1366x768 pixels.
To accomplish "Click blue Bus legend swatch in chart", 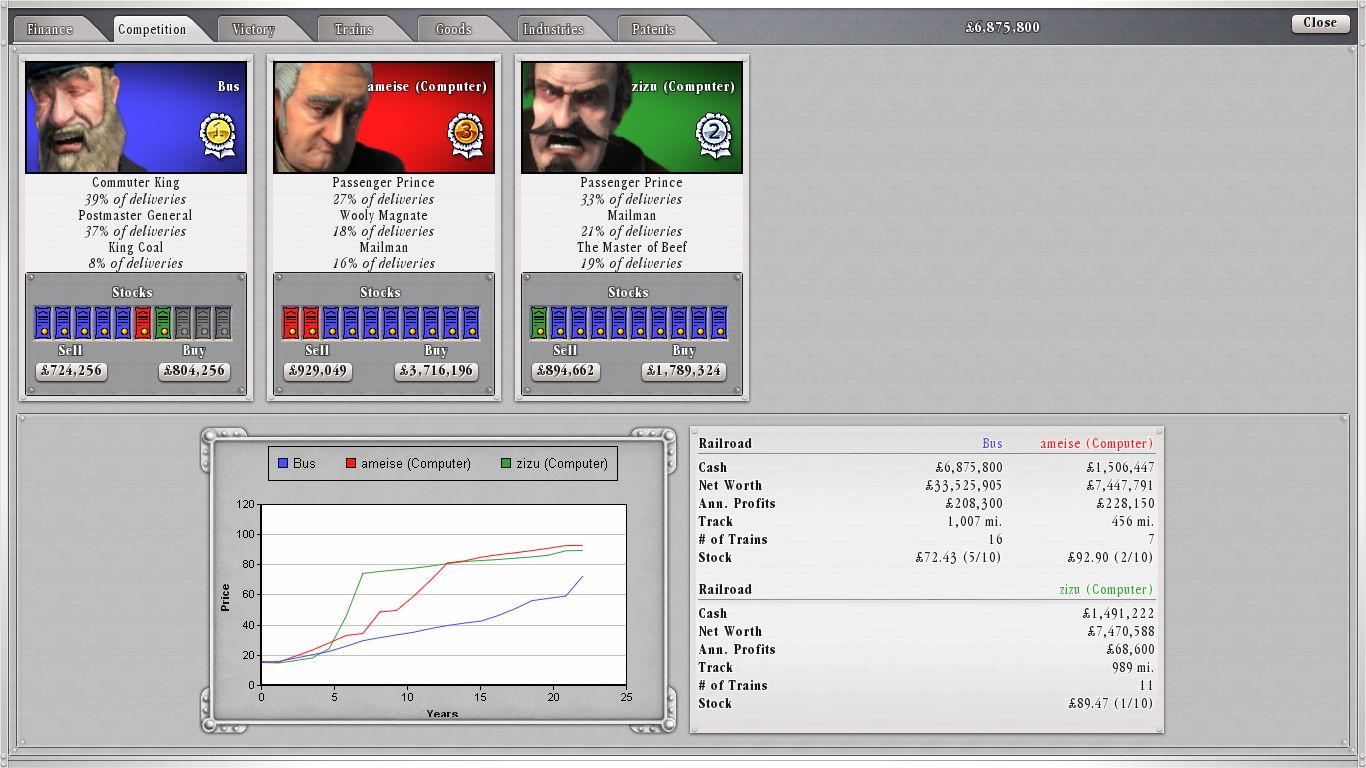I will (283, 464).
